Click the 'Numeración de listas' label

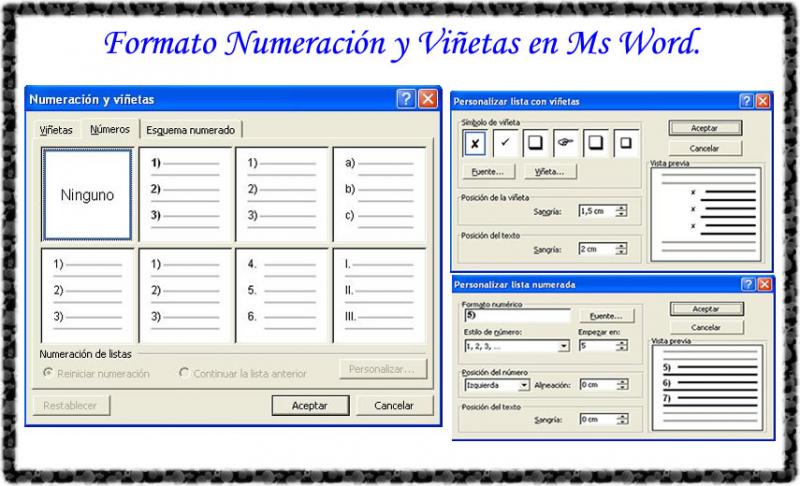tap(85, 354)
